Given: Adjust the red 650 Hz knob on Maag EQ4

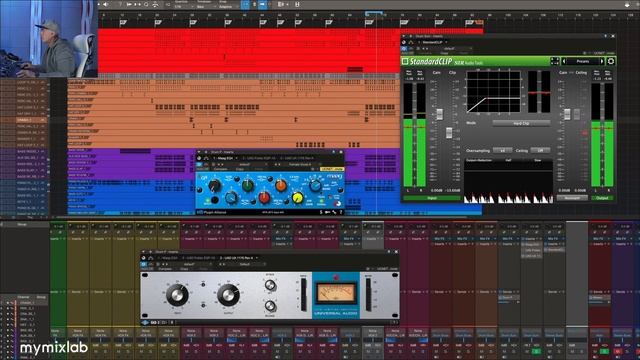Looking at the screenshot, I should click(264, 198).
